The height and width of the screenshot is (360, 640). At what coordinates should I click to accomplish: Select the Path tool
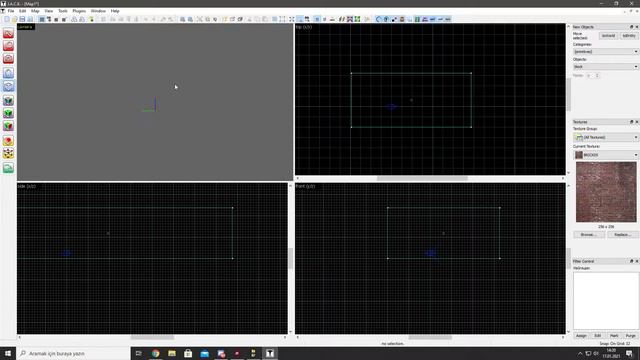tap(9, 168)
